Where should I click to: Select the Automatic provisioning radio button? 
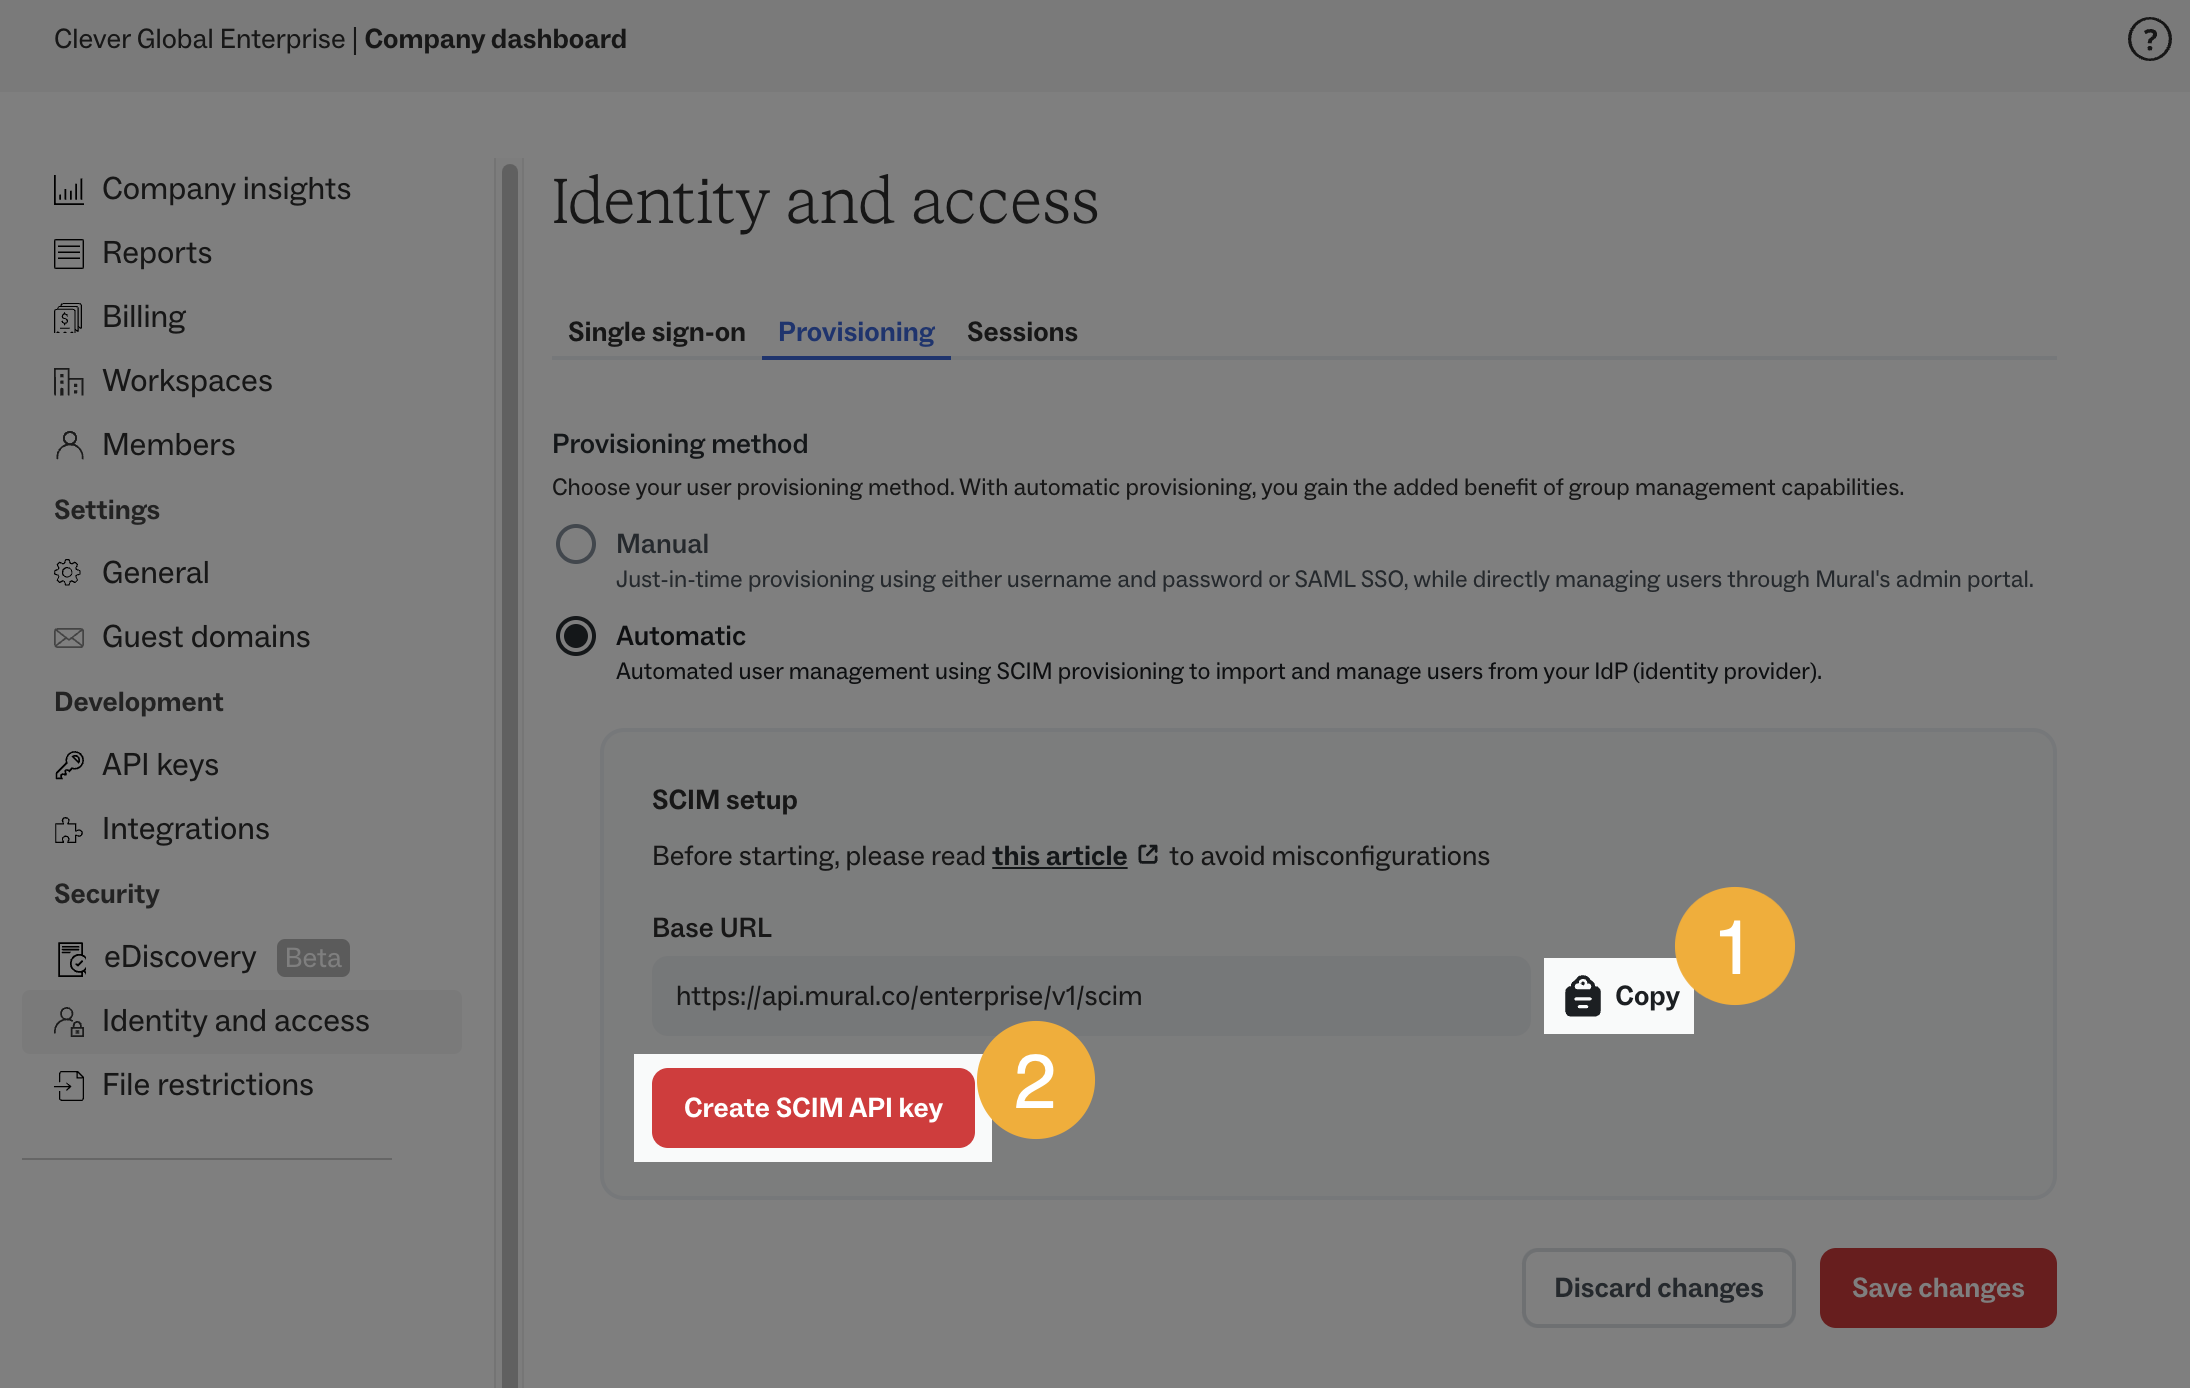point(576,636)
